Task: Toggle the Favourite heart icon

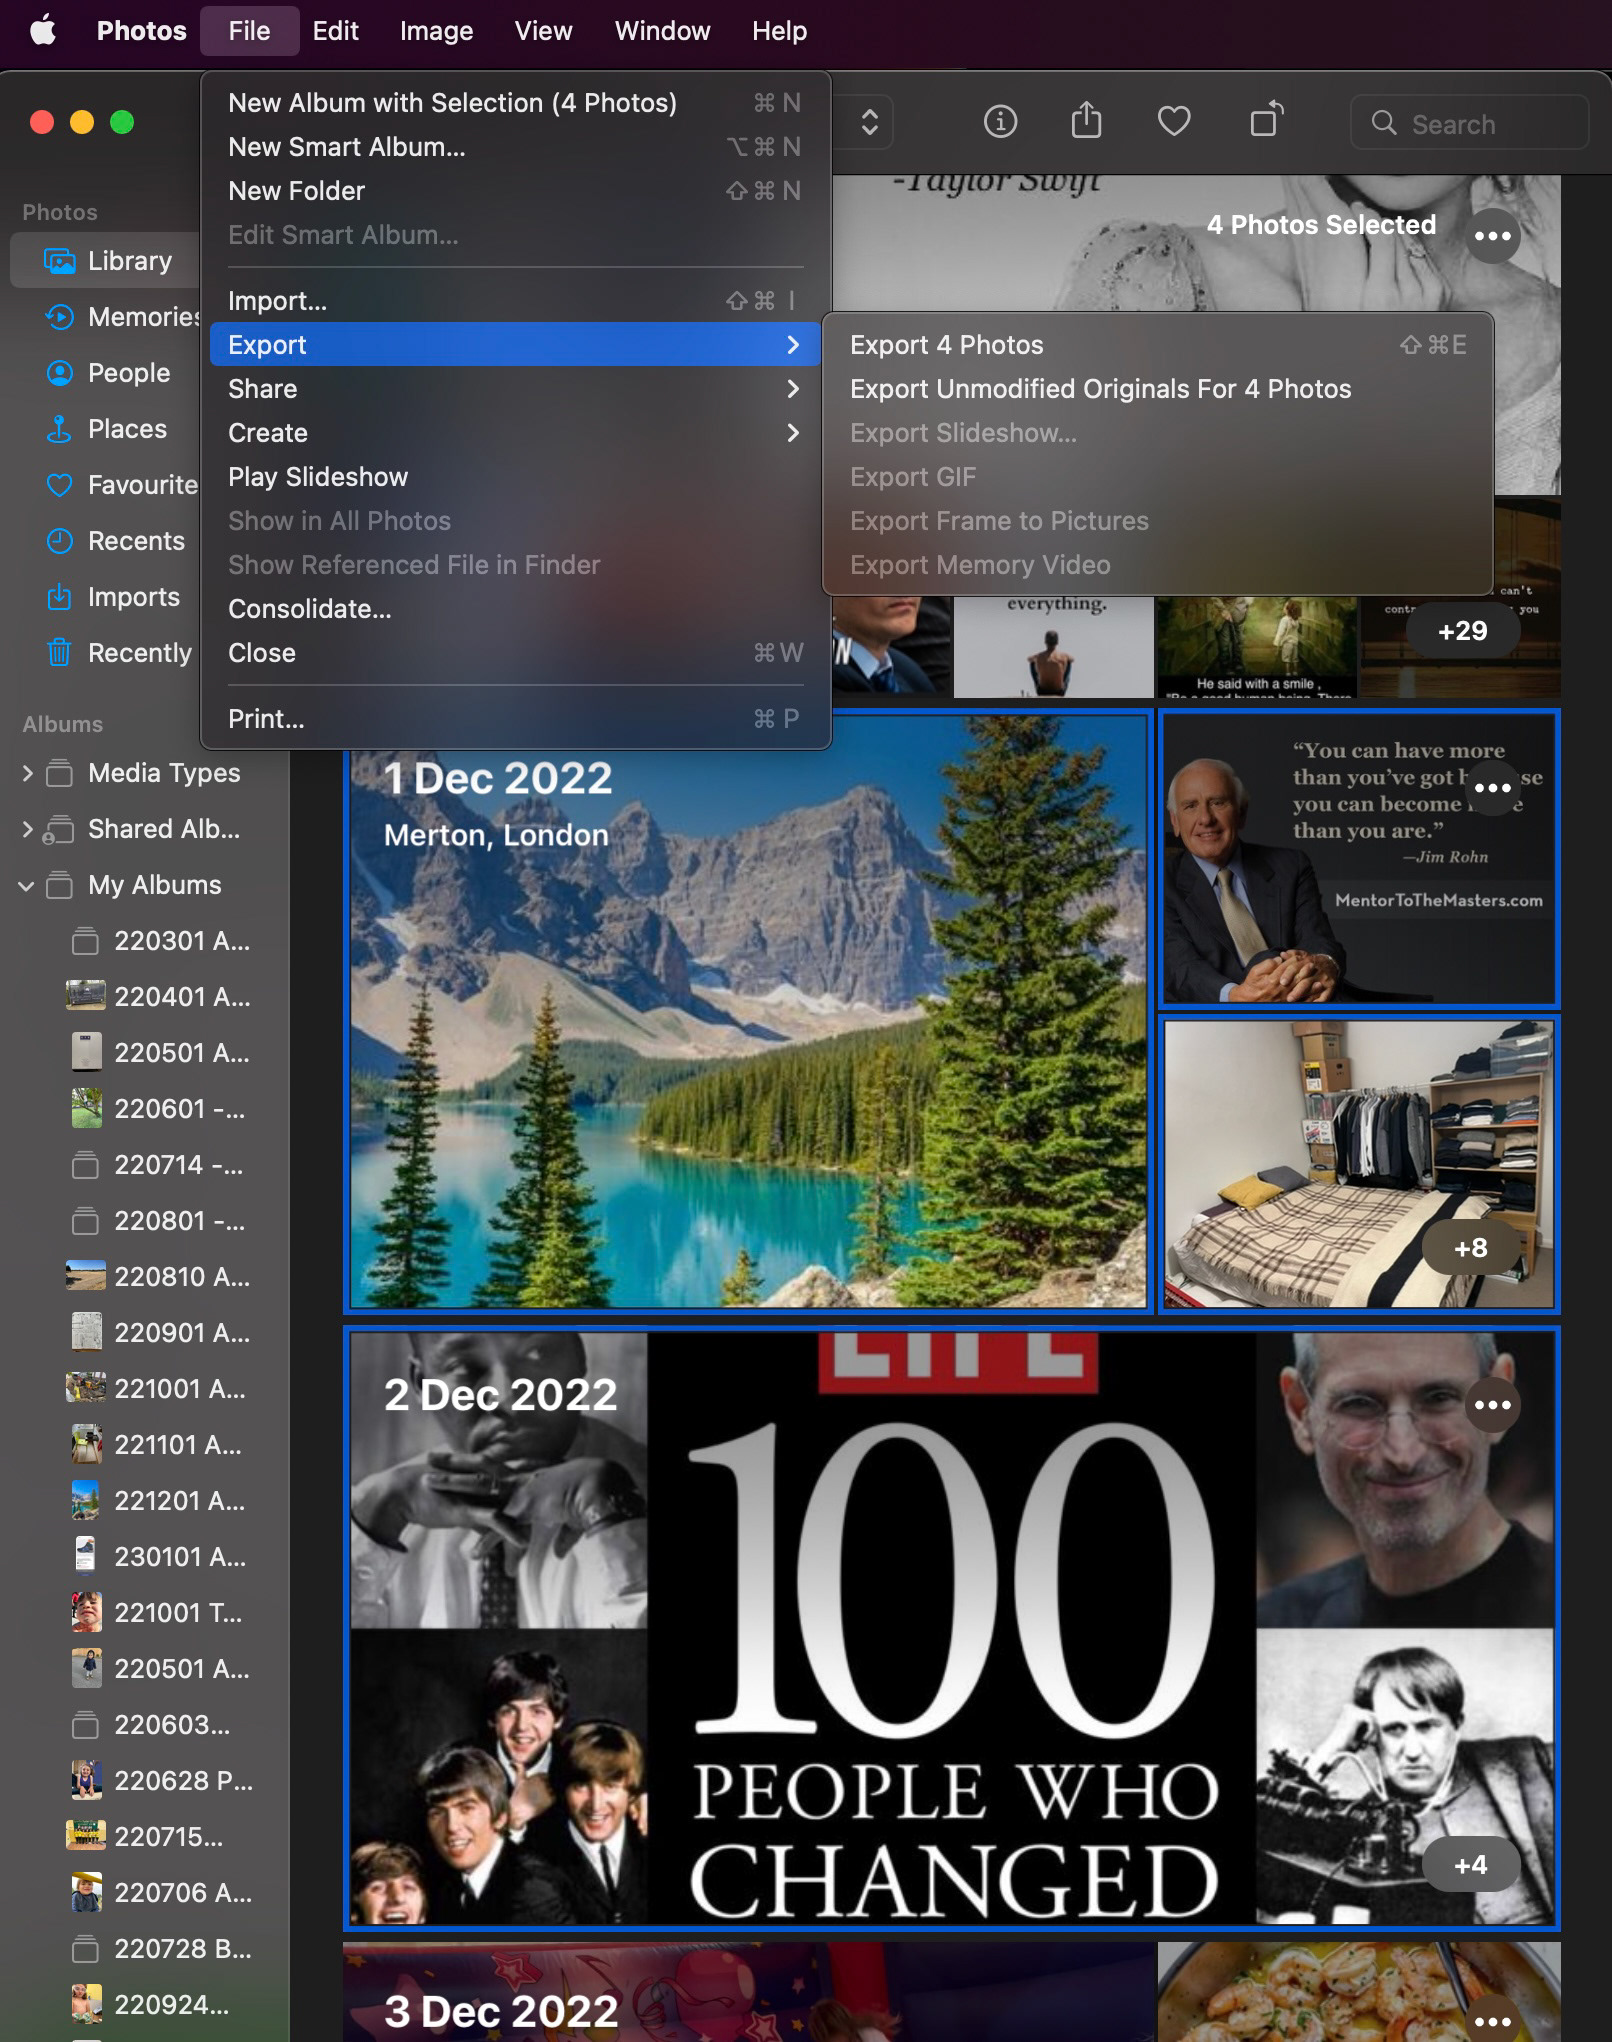Action: [x=1173, y=122]
